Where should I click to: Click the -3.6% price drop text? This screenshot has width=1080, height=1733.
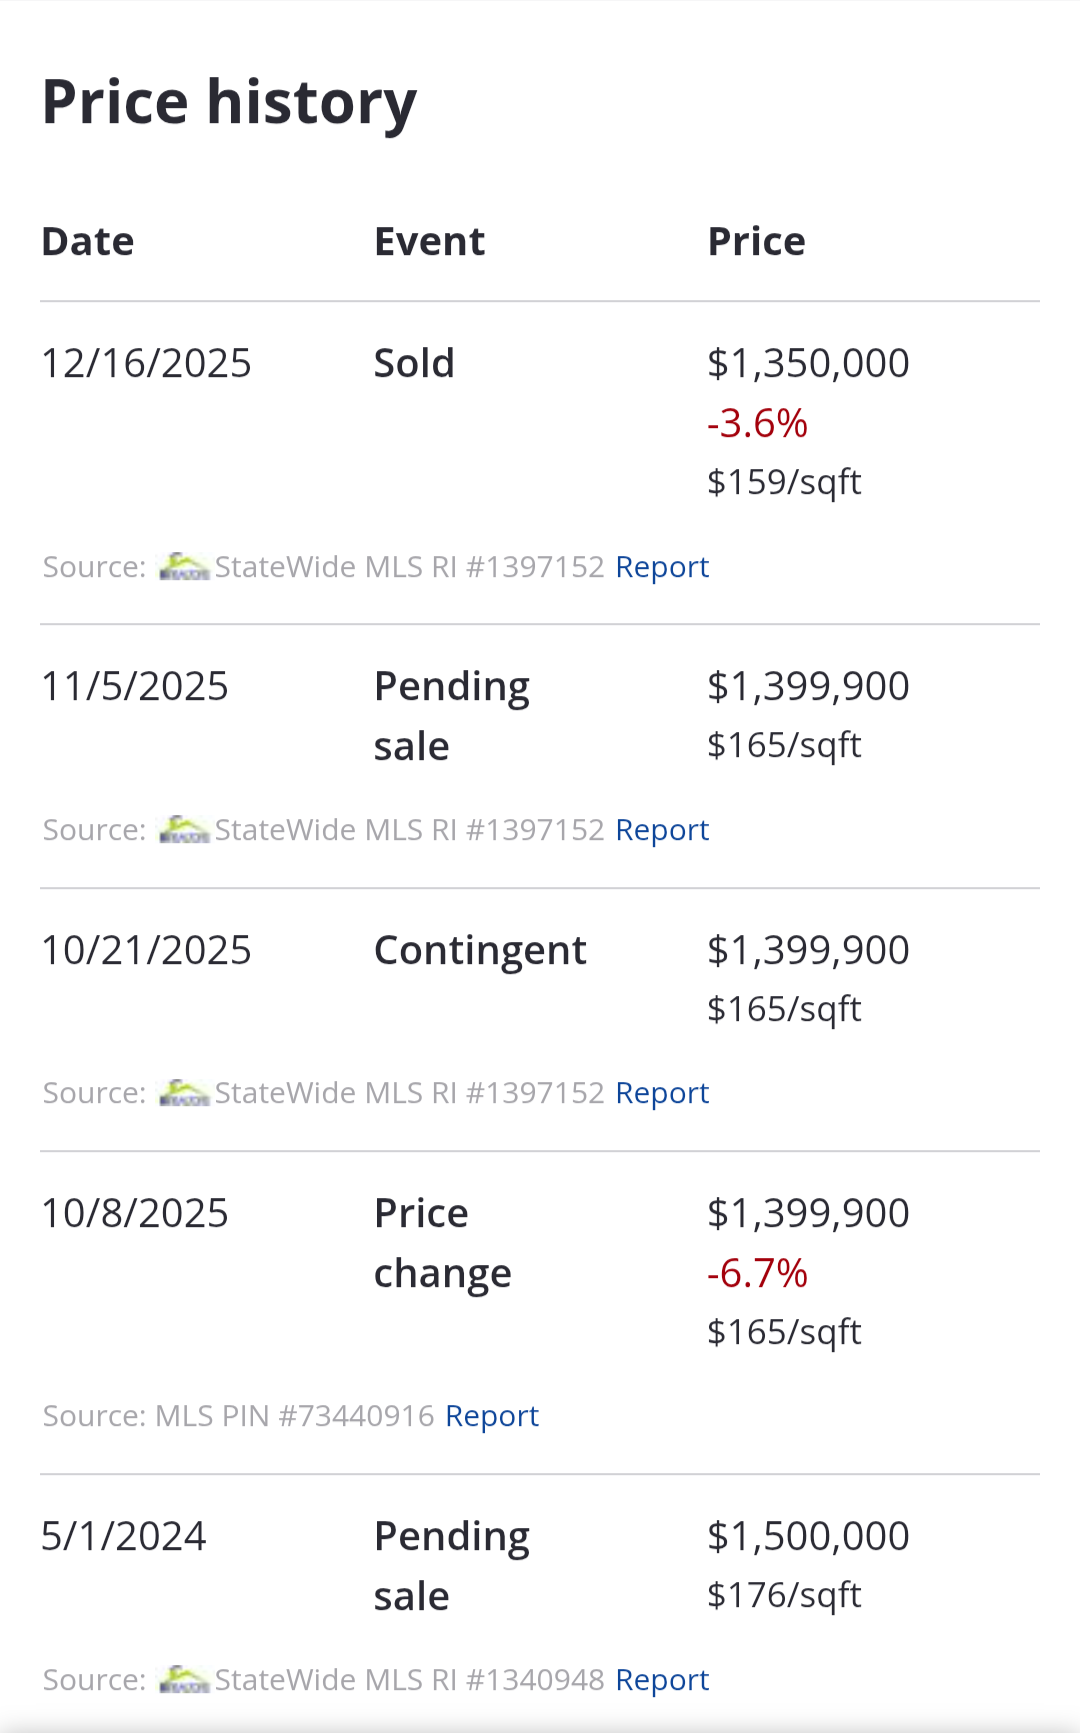[757, 423]
